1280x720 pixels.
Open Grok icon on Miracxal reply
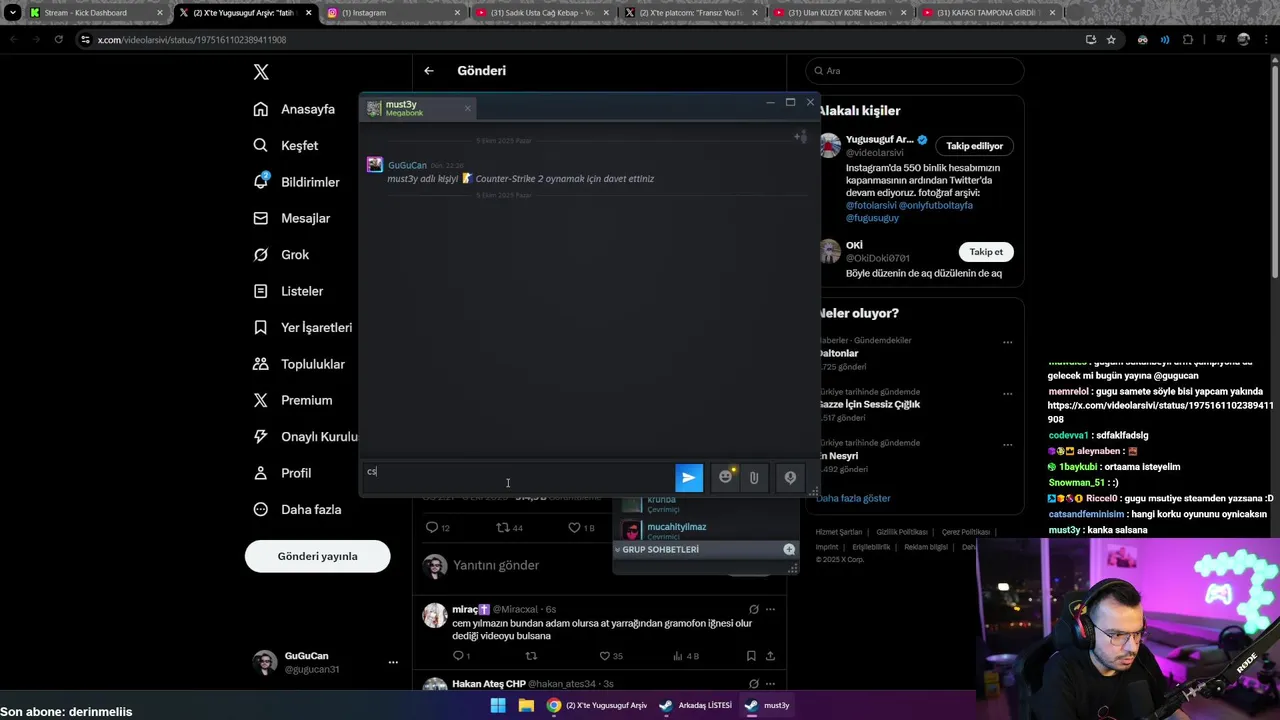754,609
